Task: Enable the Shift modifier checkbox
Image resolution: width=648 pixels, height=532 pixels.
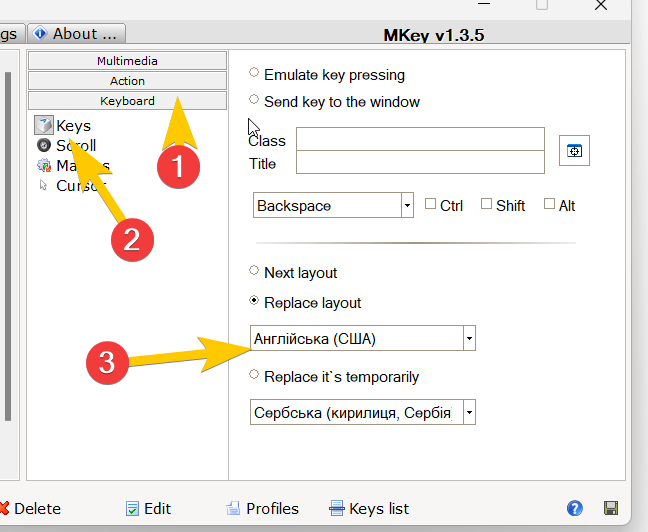Action: click(486, 204)
